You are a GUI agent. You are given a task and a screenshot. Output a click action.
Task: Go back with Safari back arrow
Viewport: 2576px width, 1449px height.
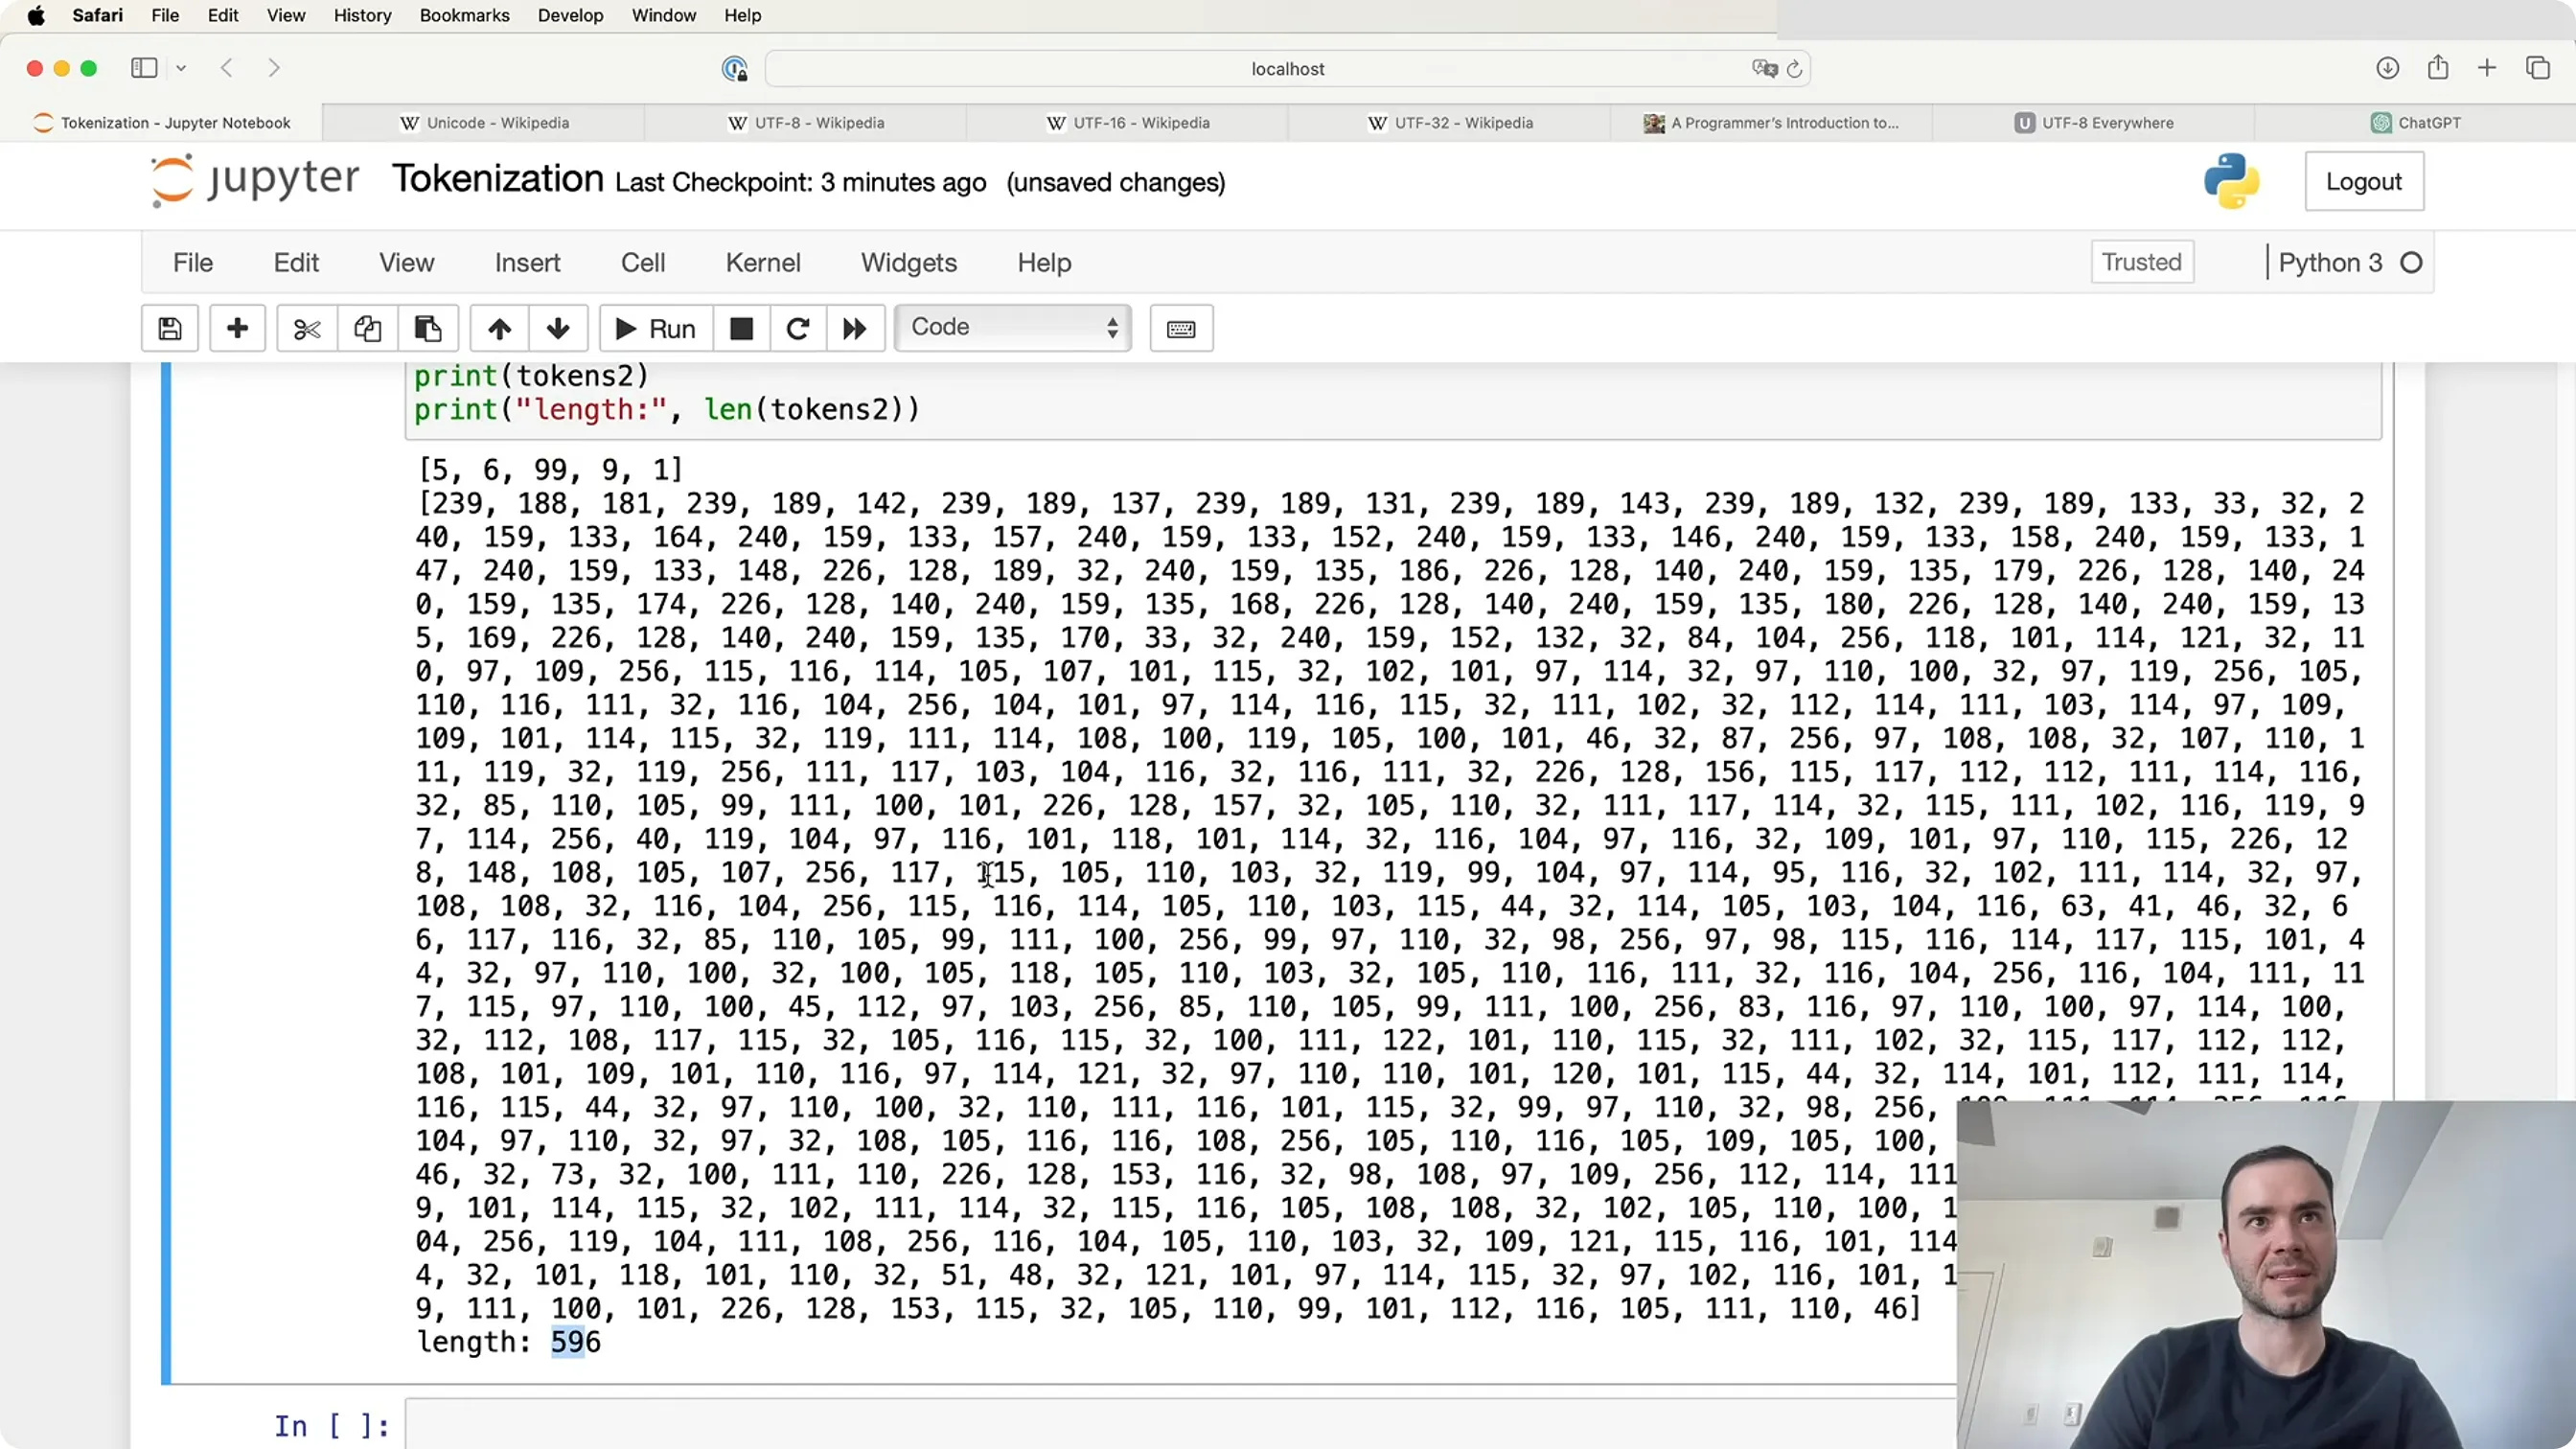pyautogui.click(x=227, y=68)
